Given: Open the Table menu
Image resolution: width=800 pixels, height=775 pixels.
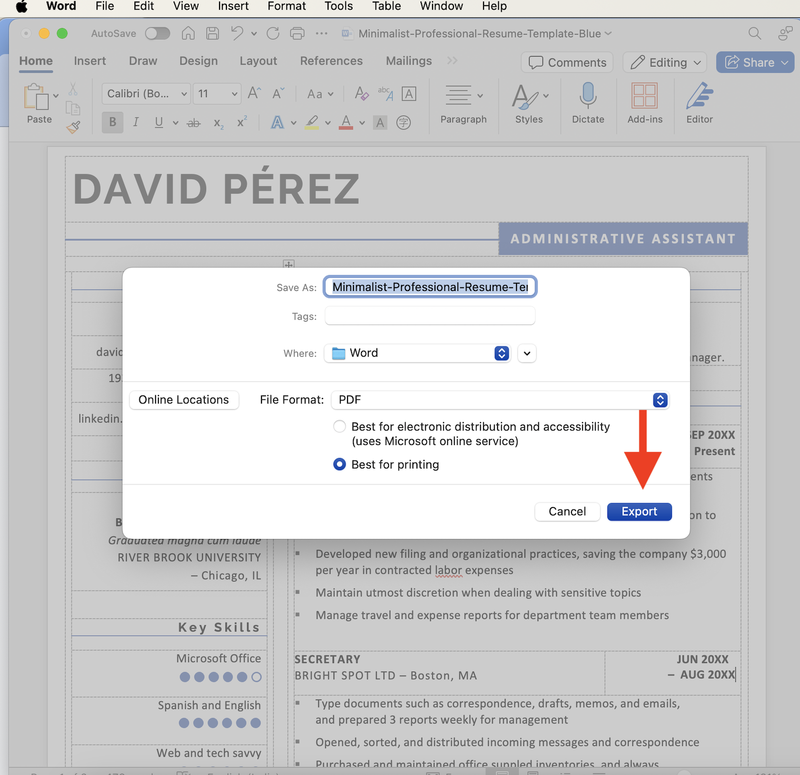Looking at the screenshot, I should tap(386, 7).
